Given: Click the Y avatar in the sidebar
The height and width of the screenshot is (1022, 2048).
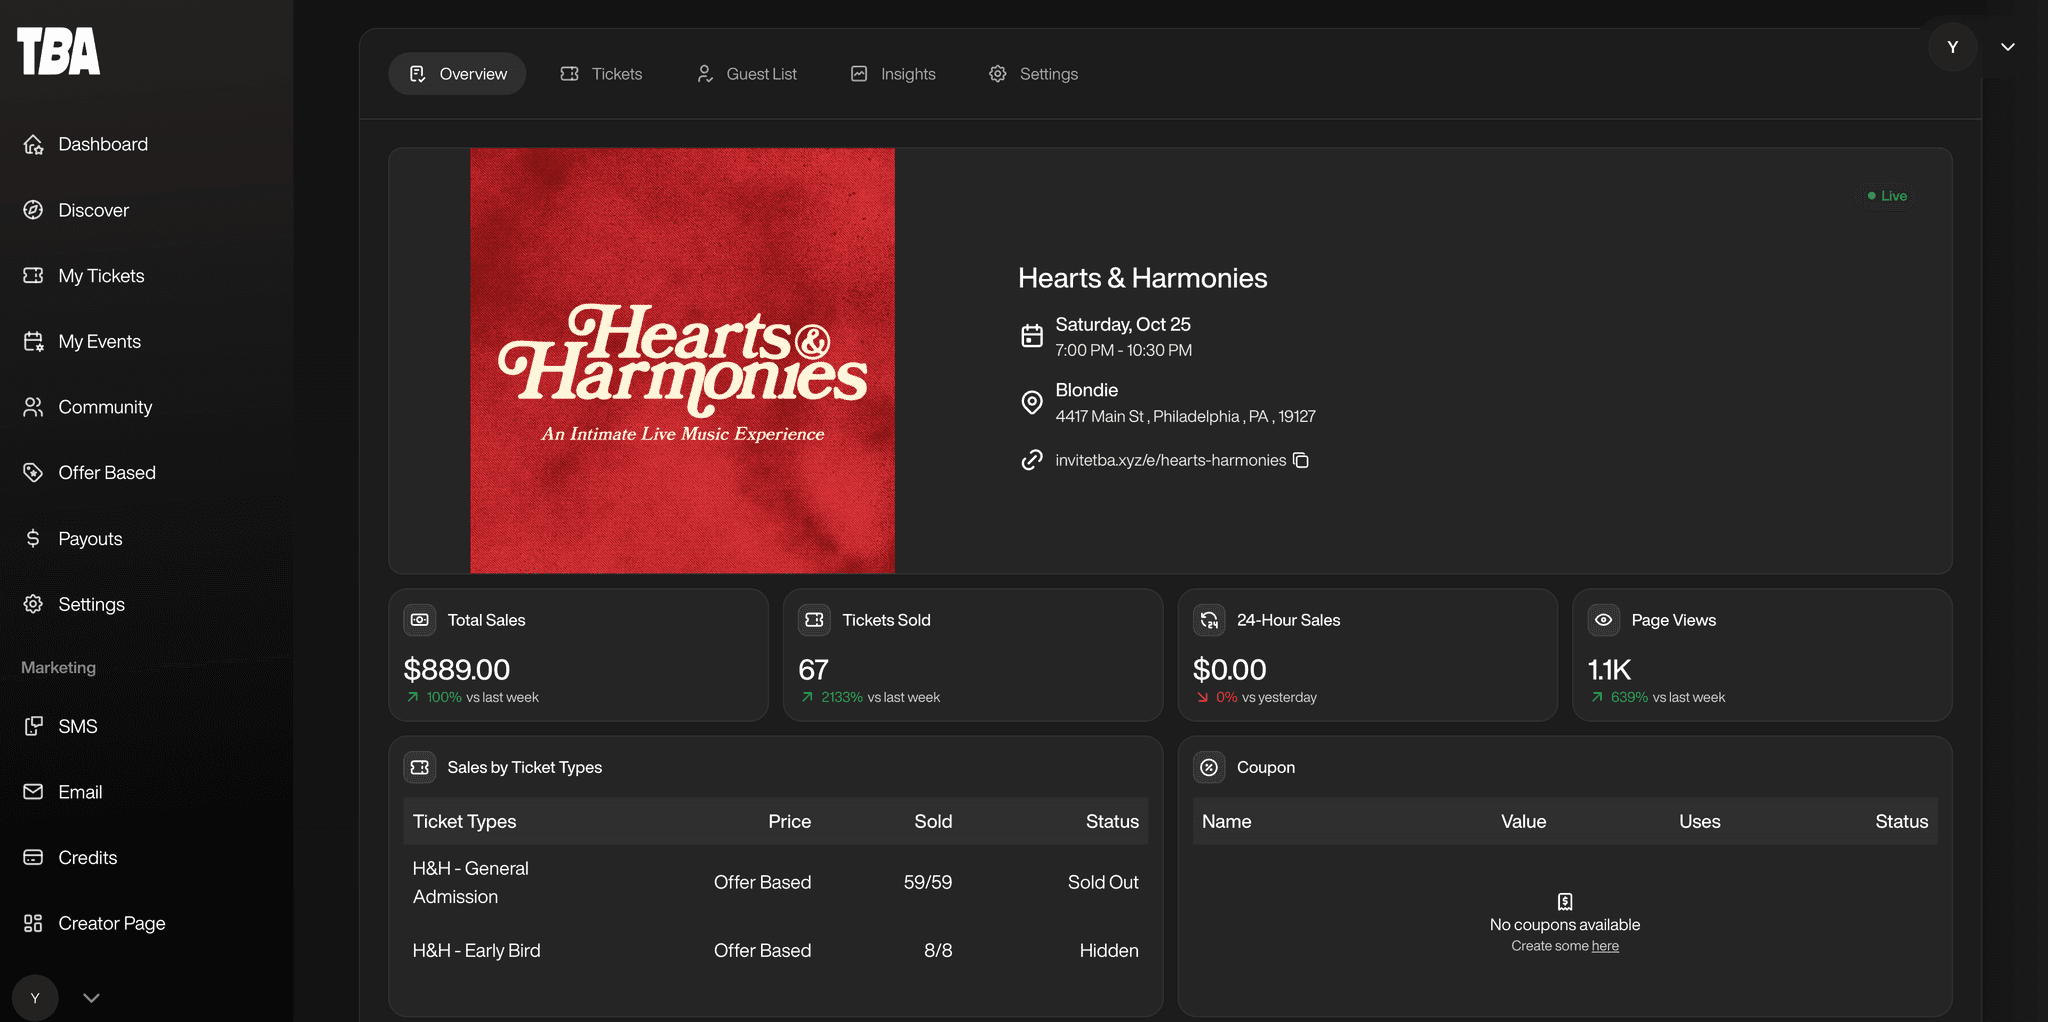Looking at the screenshot, I should tap(35, 998).
